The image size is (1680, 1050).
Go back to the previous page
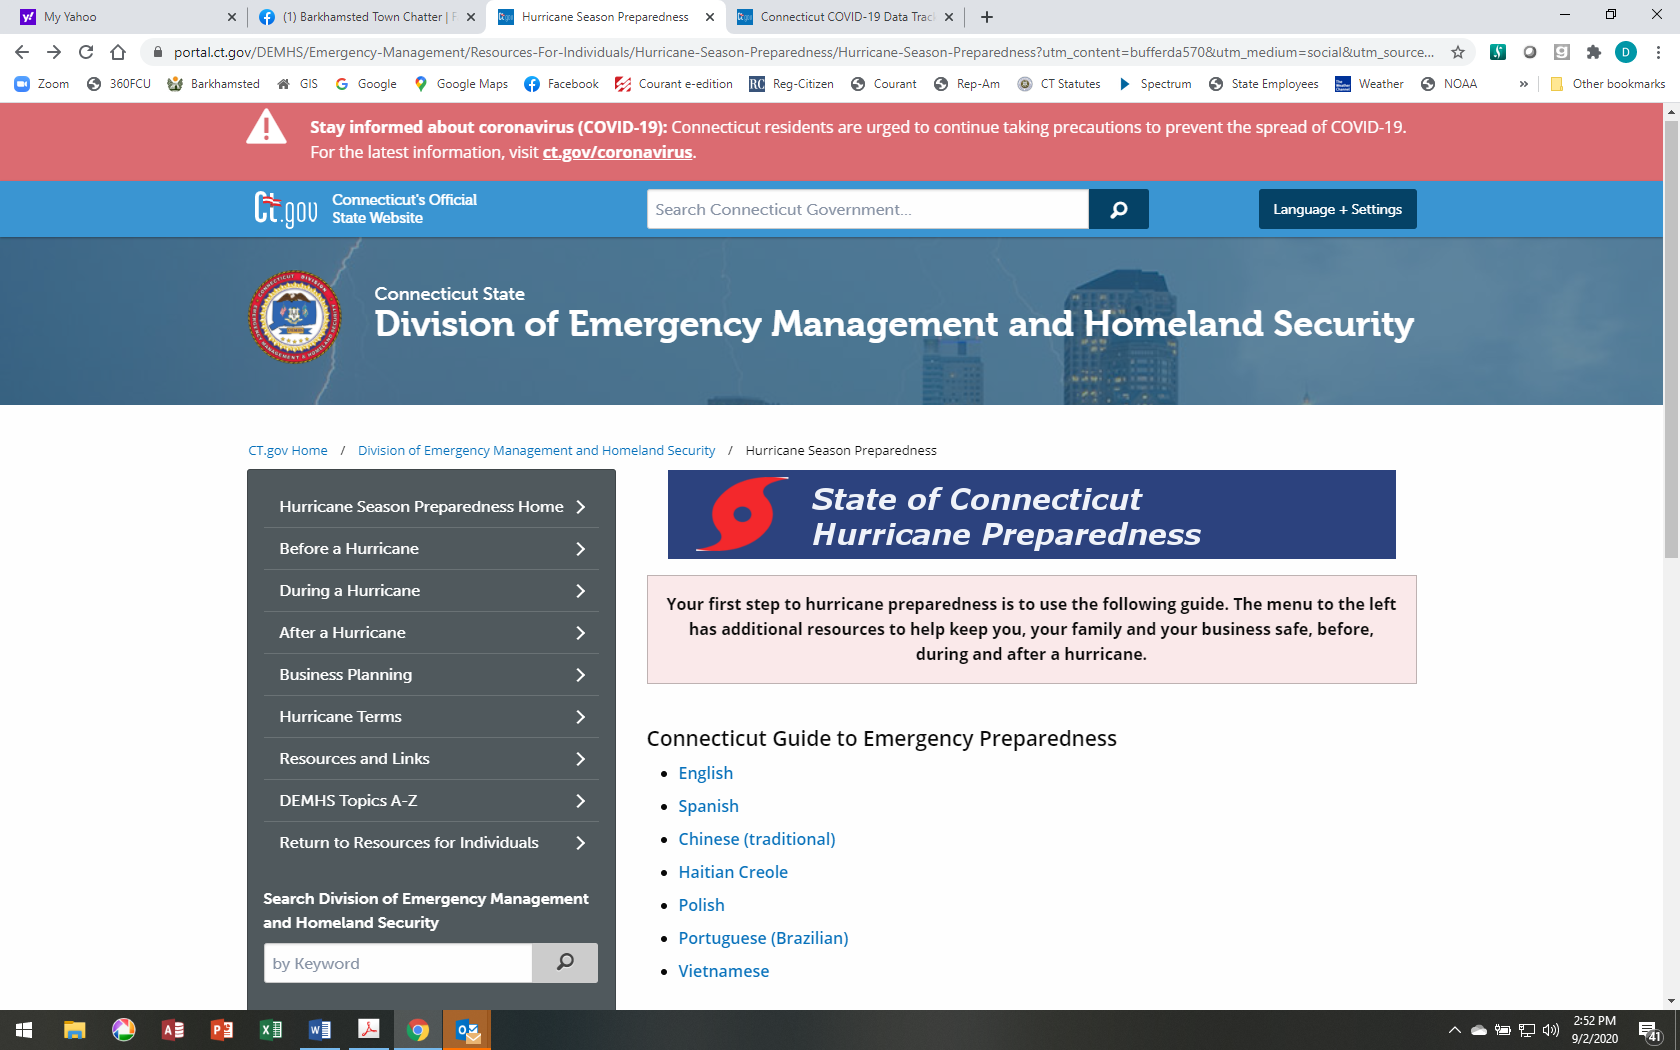tap(22, 52)
